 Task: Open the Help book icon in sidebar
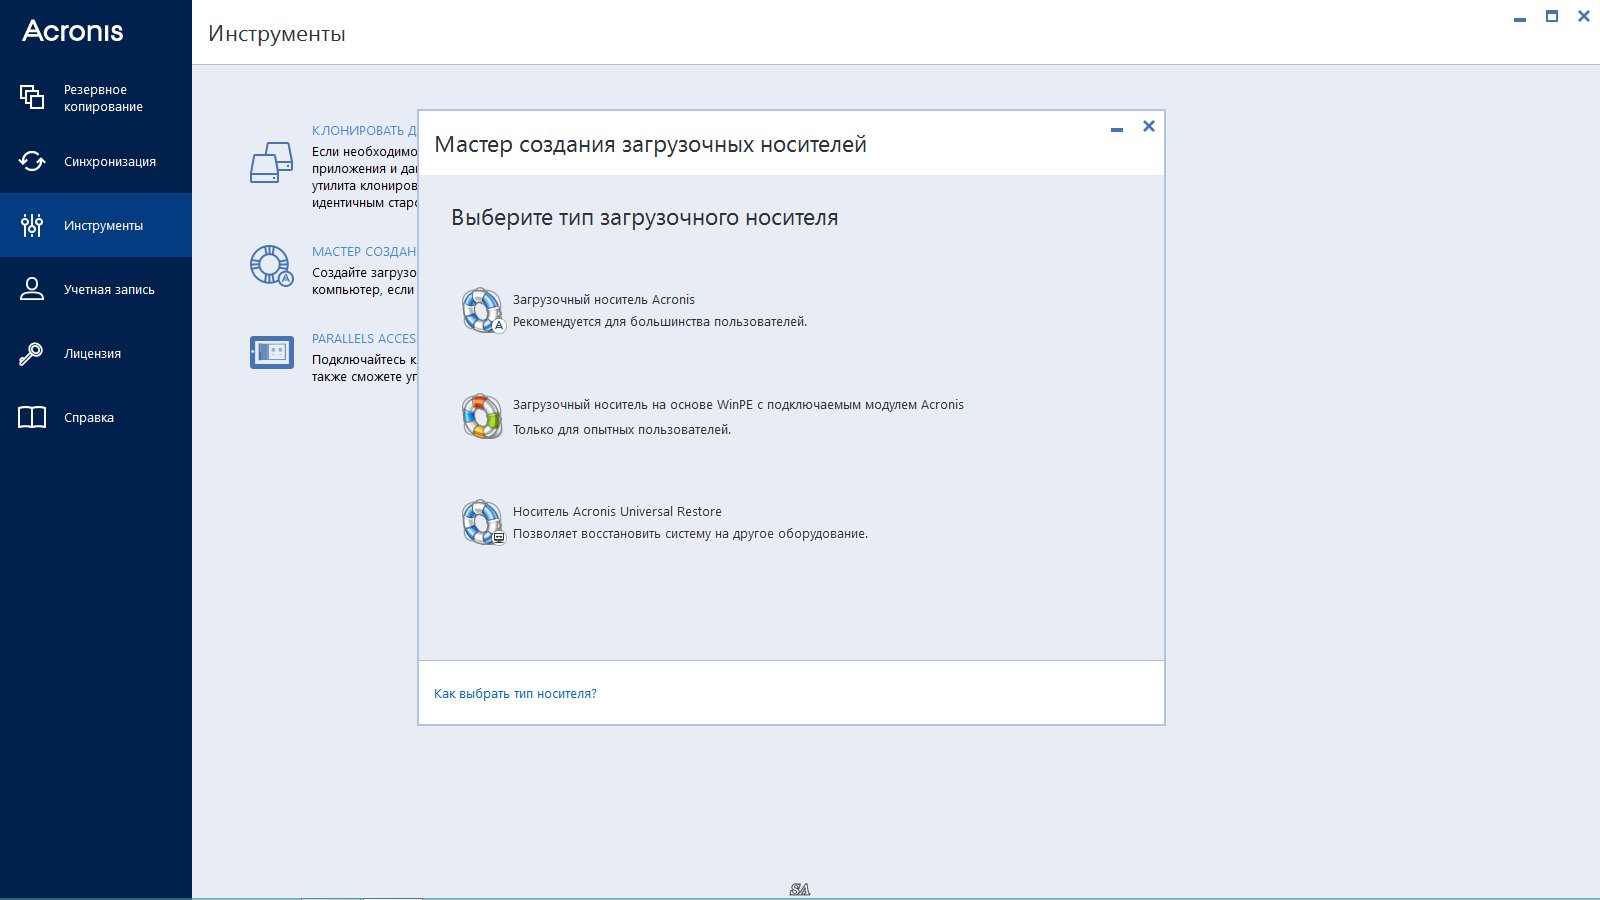(32, 417)
